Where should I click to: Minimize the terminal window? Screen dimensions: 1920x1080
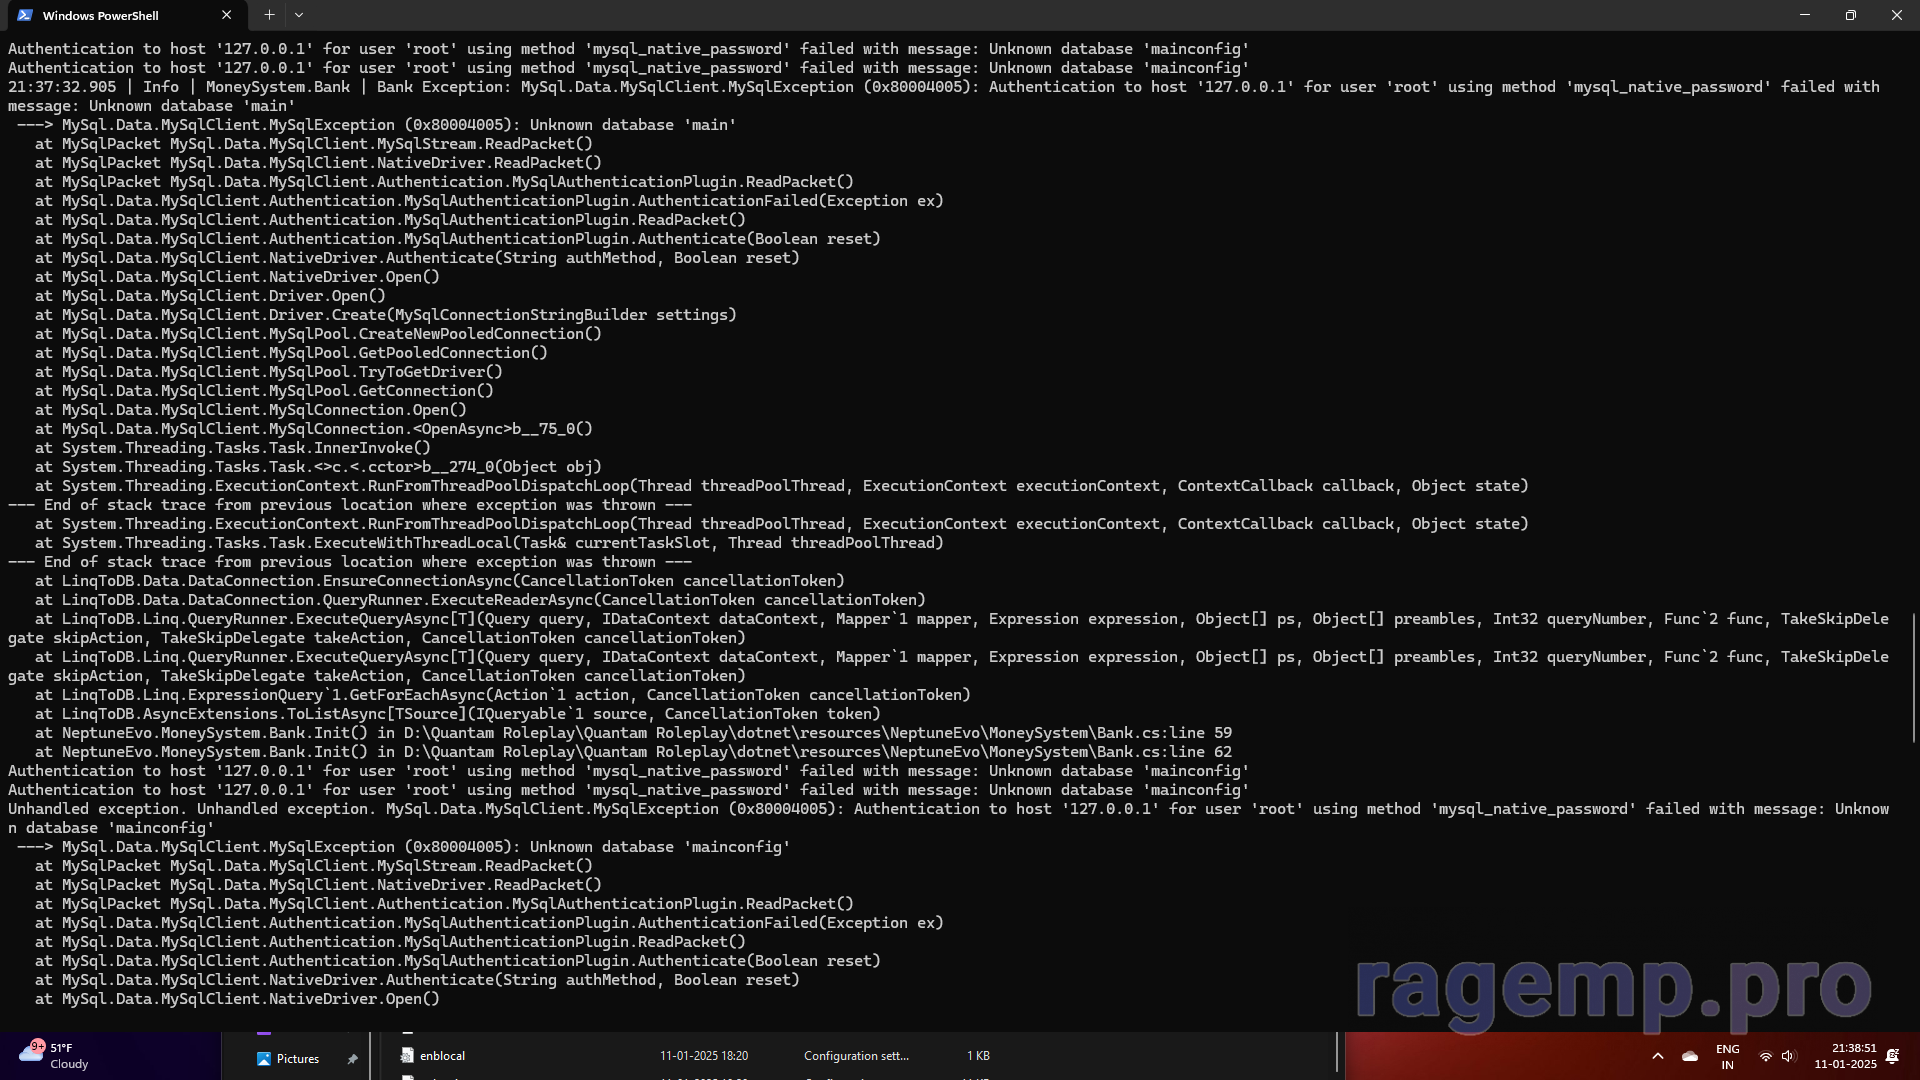click(1805, 15)
